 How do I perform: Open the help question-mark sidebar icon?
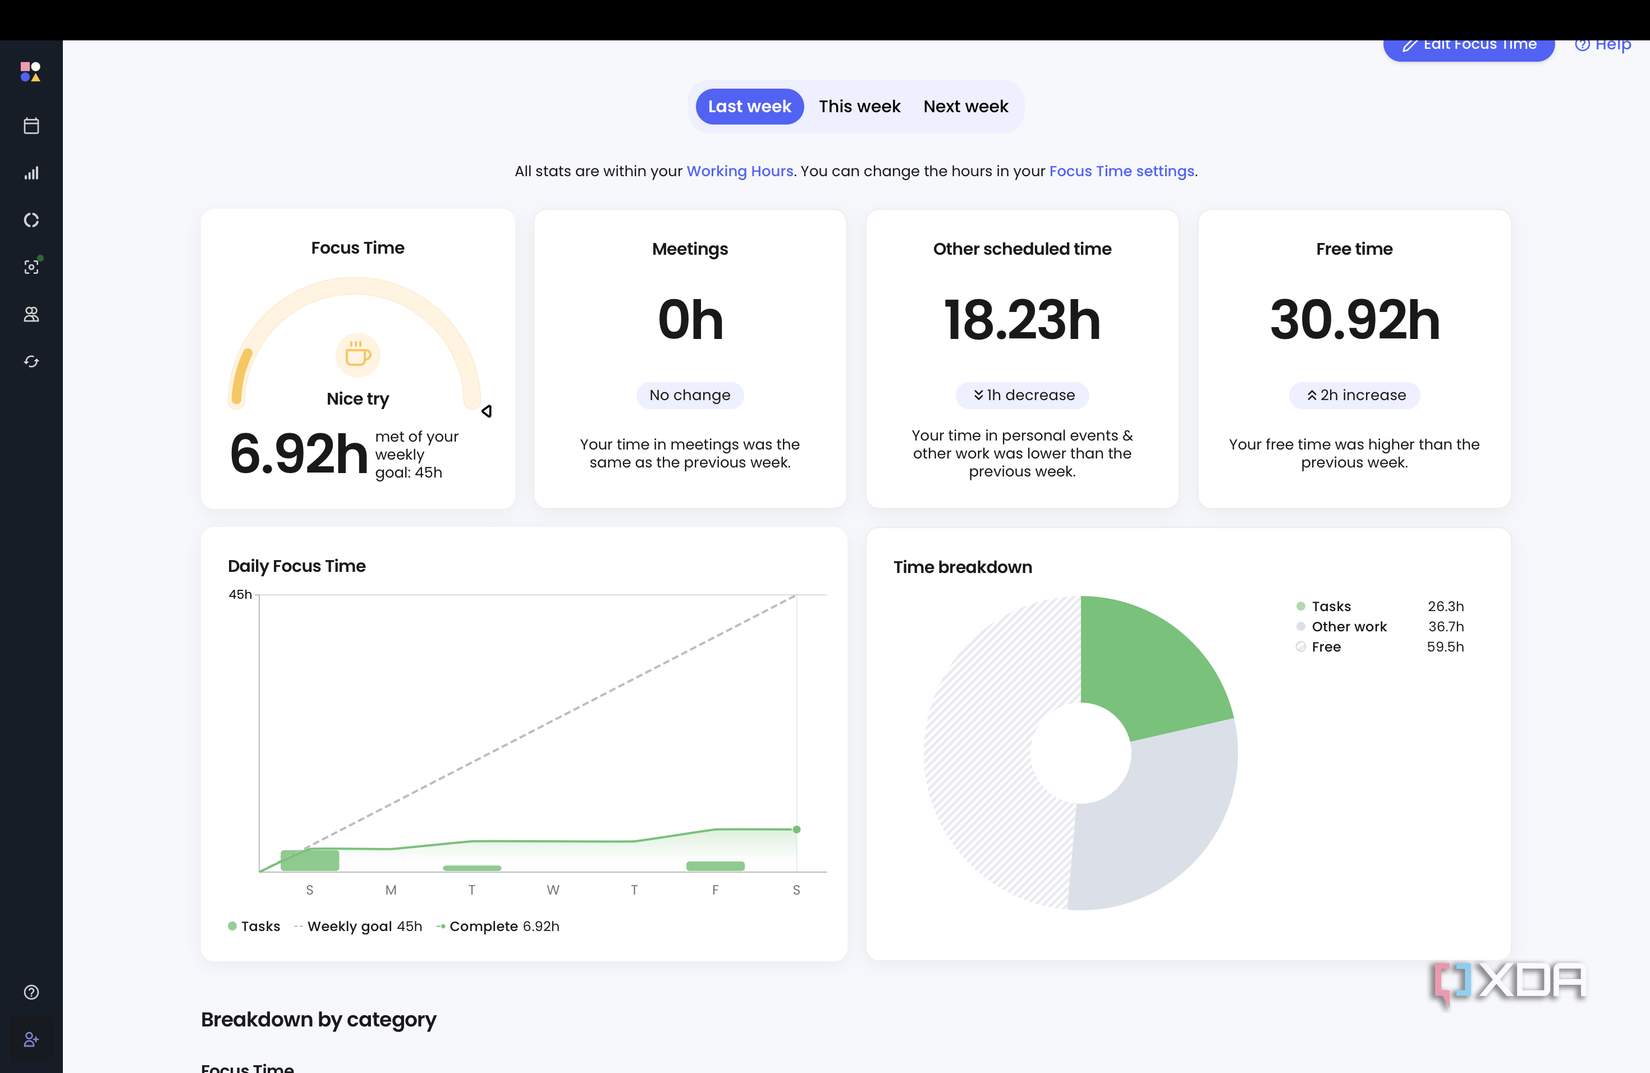(x=31, y=992)
